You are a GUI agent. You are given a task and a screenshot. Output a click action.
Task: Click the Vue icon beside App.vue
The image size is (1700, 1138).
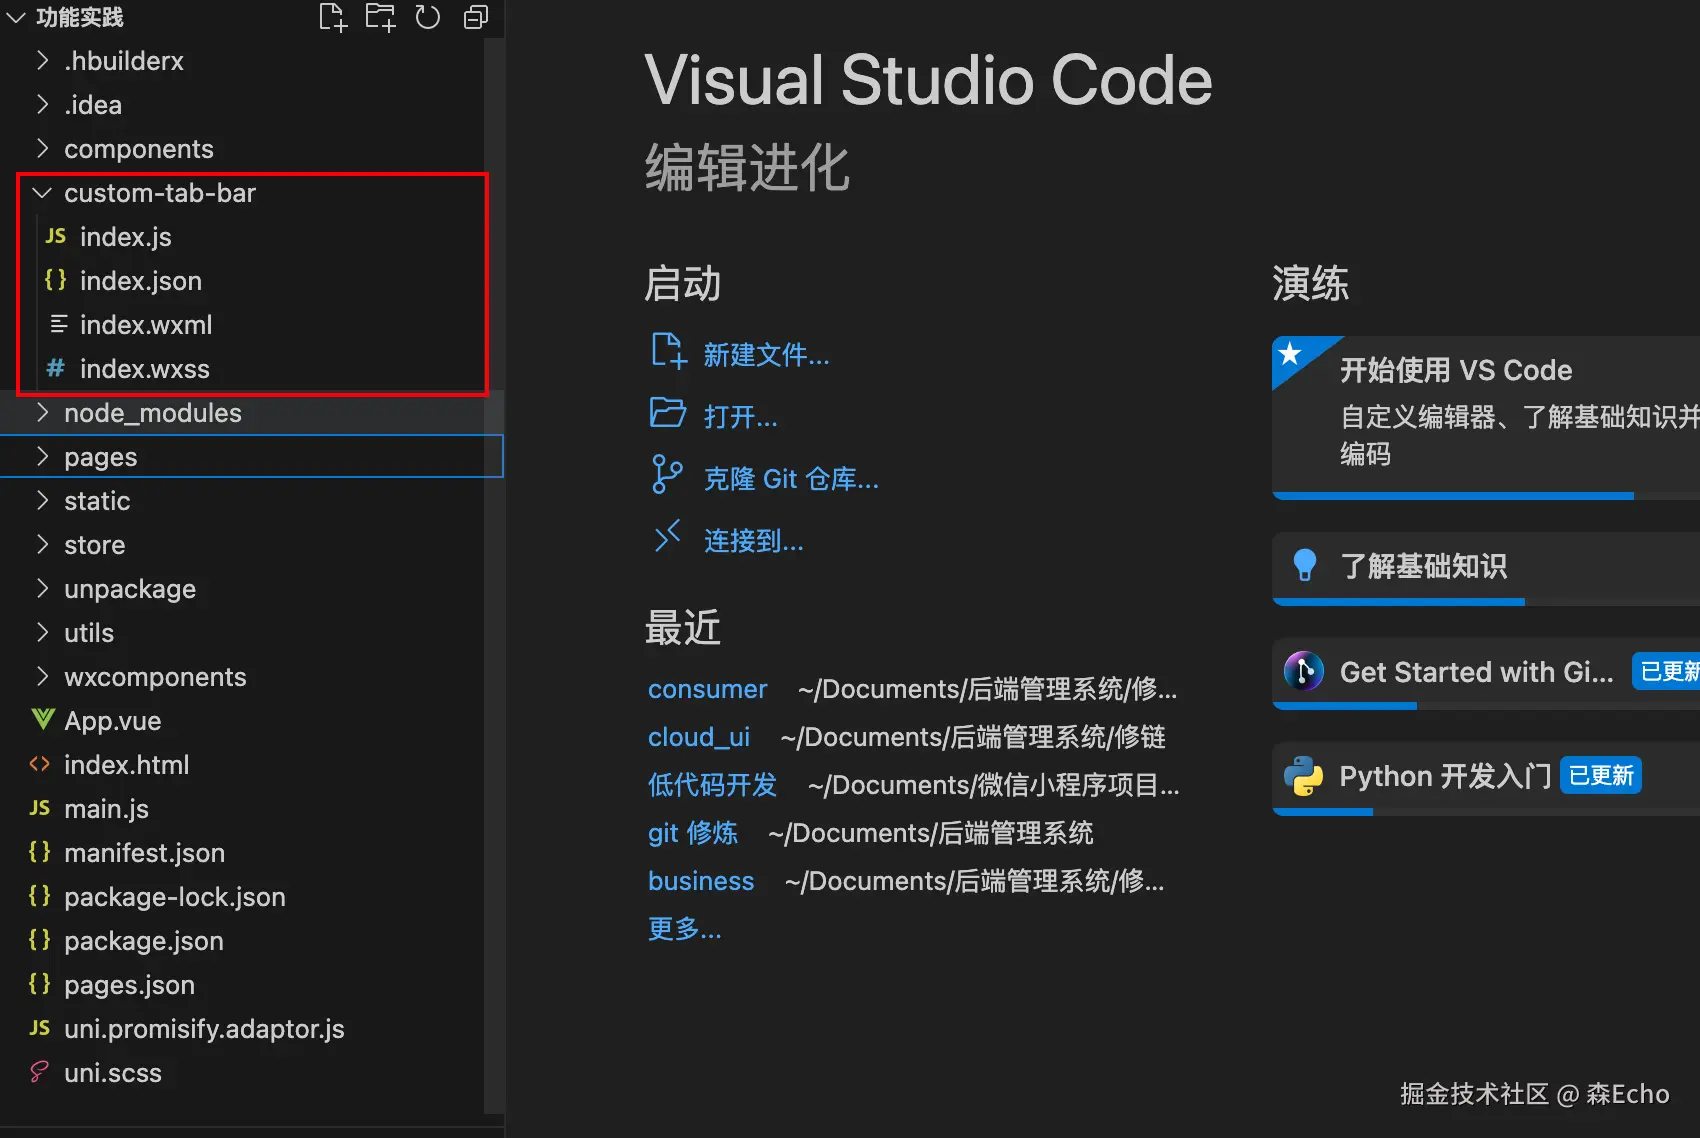click(43, 719)
